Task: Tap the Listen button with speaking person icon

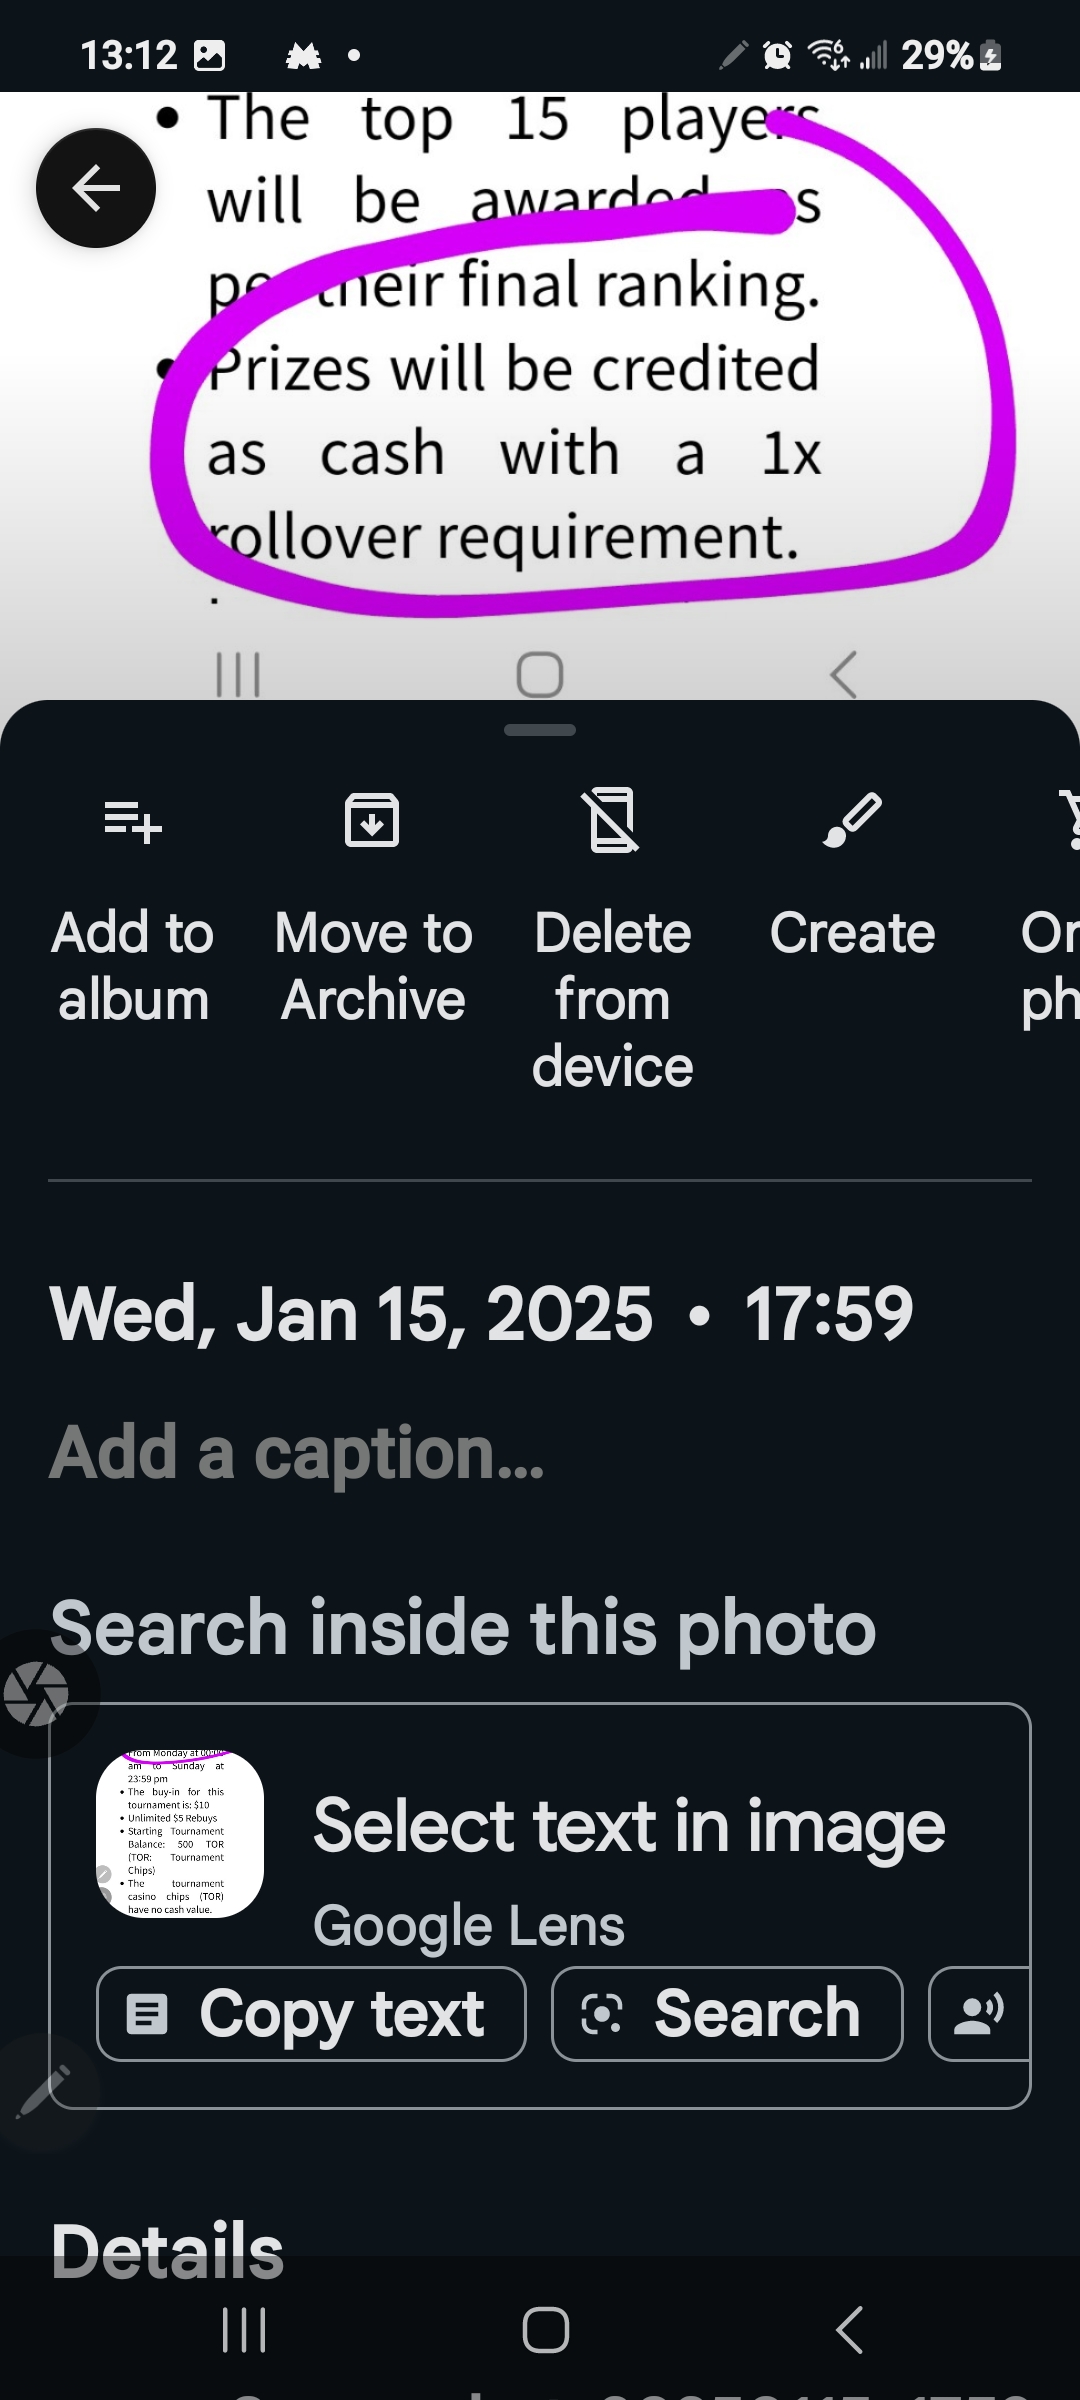Action: coord(980,2014)
